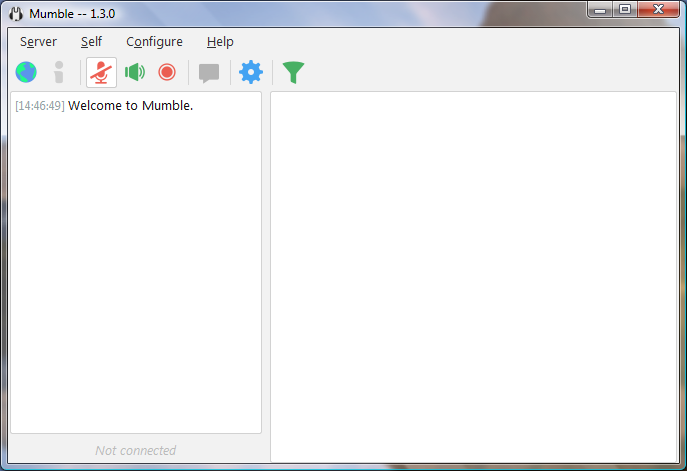Click the Mumble application icon in title bar
Screen dimensions: 687x471
coord(16,14)
